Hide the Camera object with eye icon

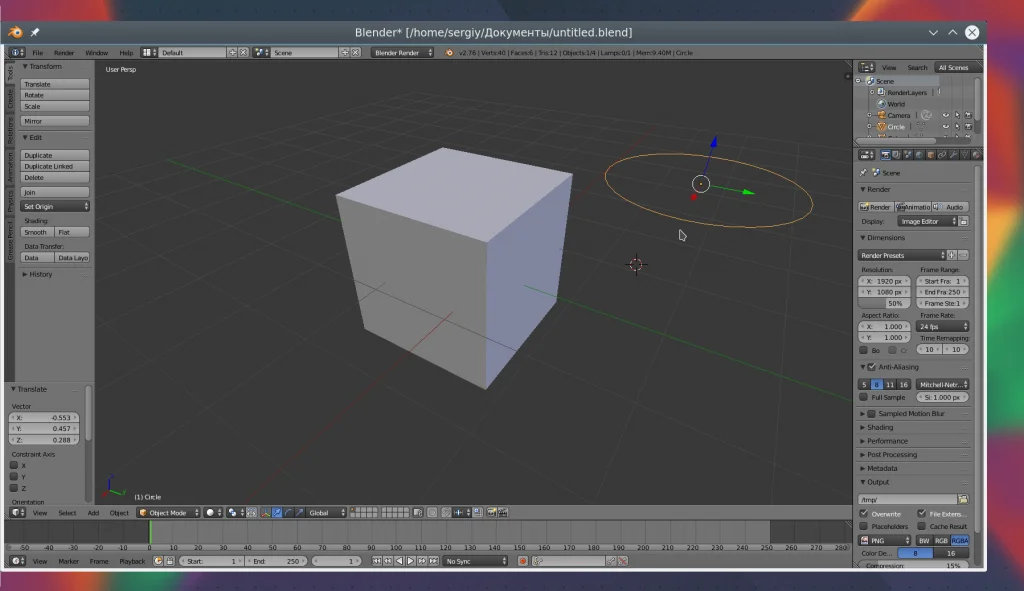click(946, 115)
